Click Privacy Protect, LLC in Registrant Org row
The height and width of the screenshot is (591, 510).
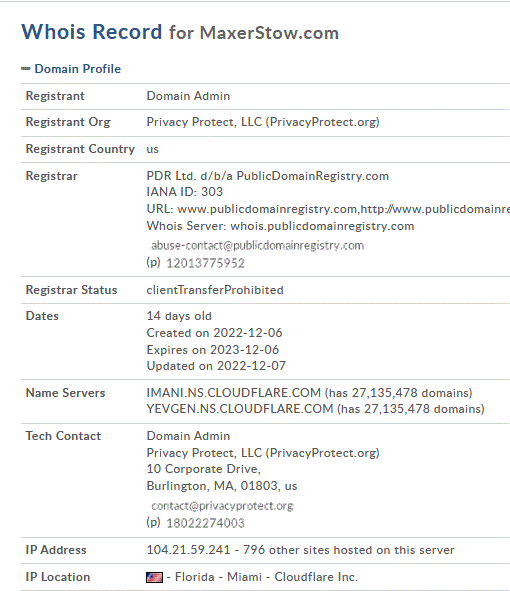263,122
